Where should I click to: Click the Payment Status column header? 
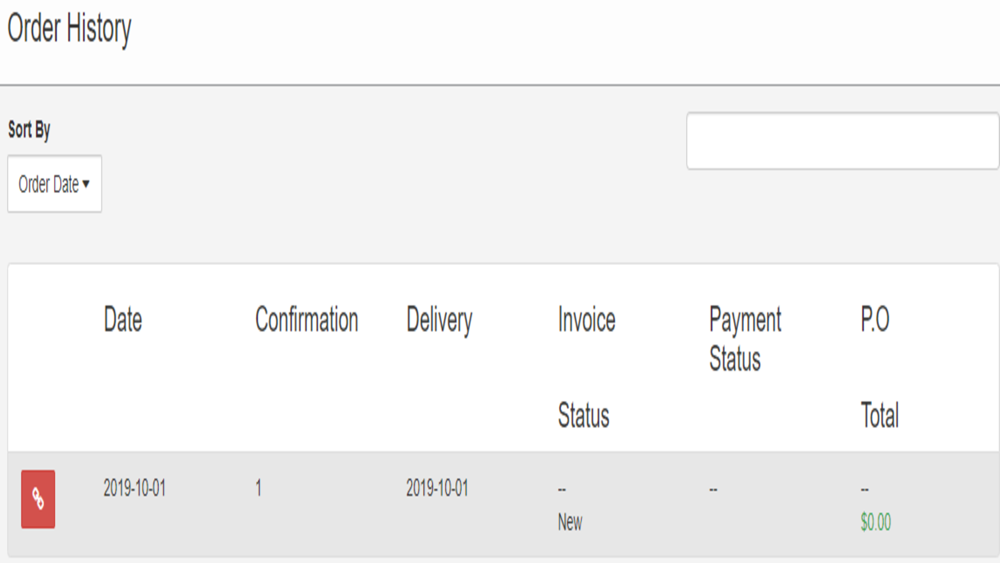(746, 339)
